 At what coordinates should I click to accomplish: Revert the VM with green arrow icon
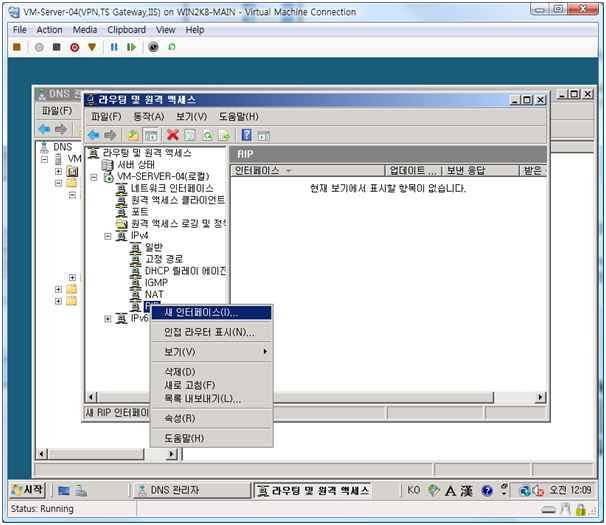(x=172, y=47)
